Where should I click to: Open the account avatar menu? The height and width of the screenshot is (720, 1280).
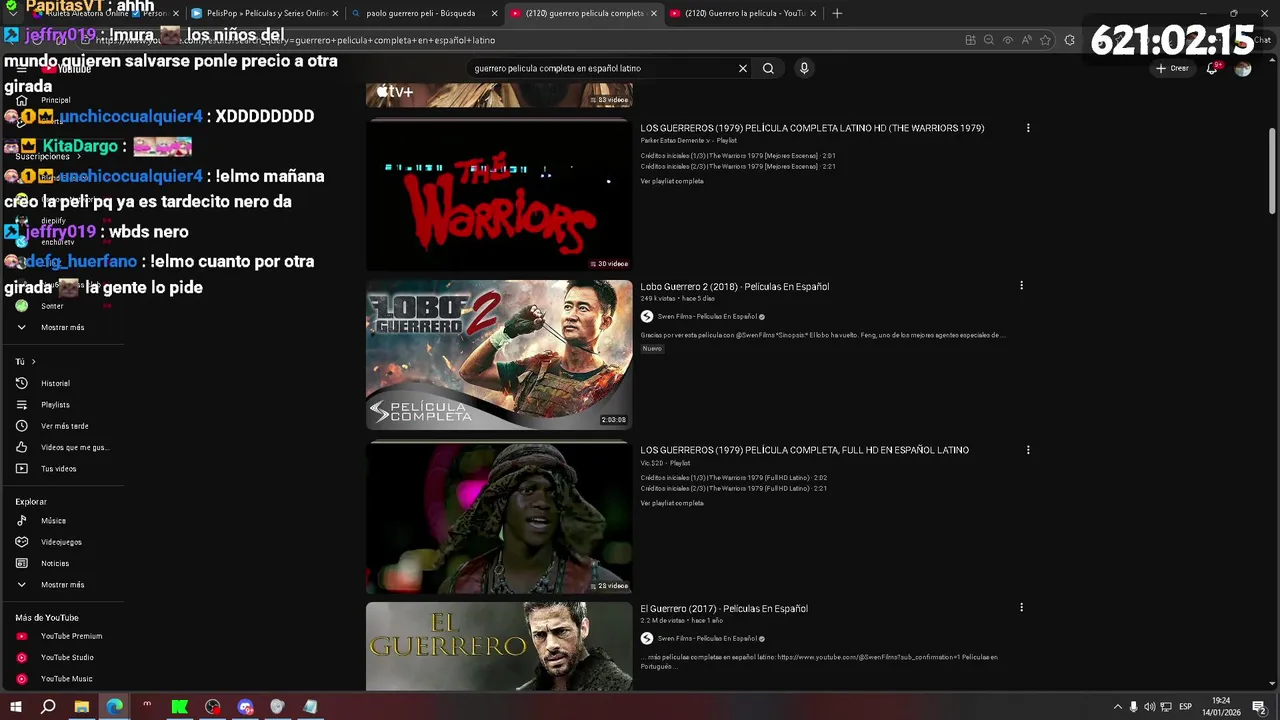pyautogui.click(x=1243, y=68)
